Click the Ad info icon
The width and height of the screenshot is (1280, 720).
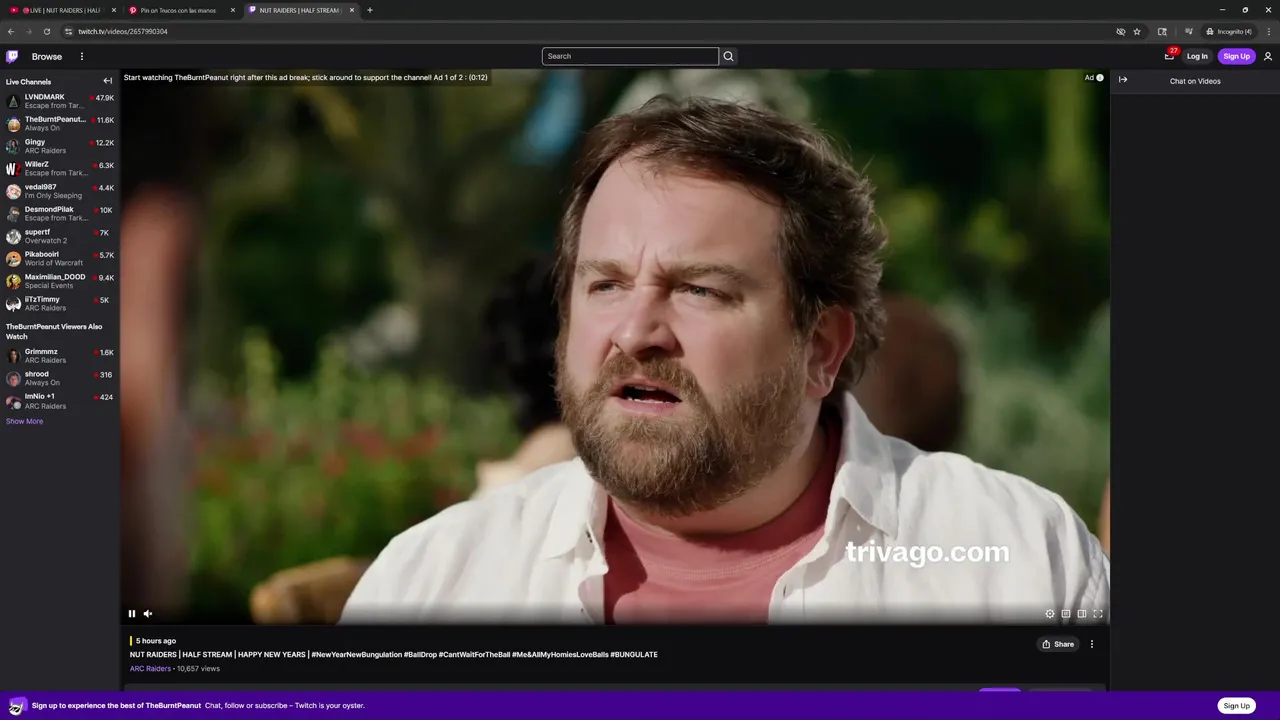click(x=1100, y=77)
